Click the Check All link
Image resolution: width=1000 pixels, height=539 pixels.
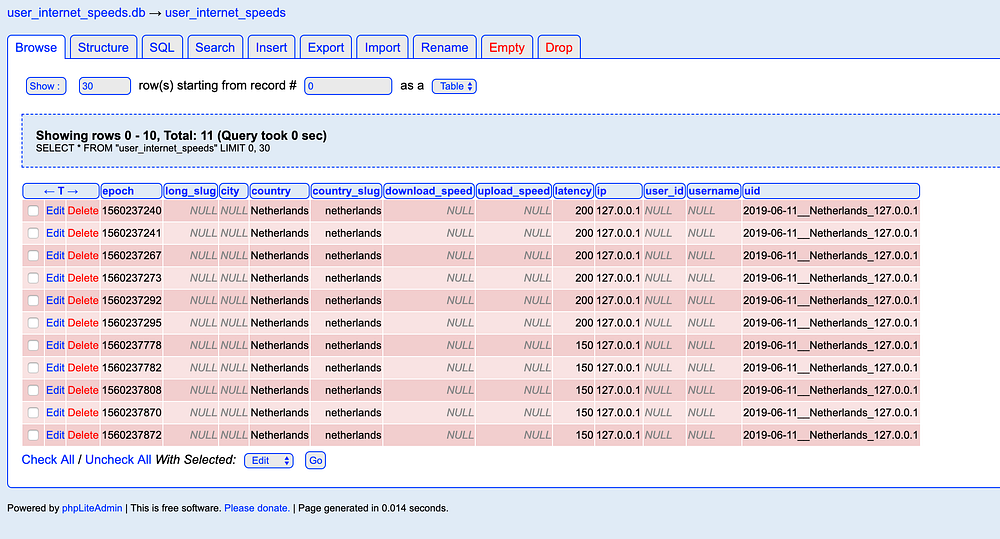pos(48,460)
